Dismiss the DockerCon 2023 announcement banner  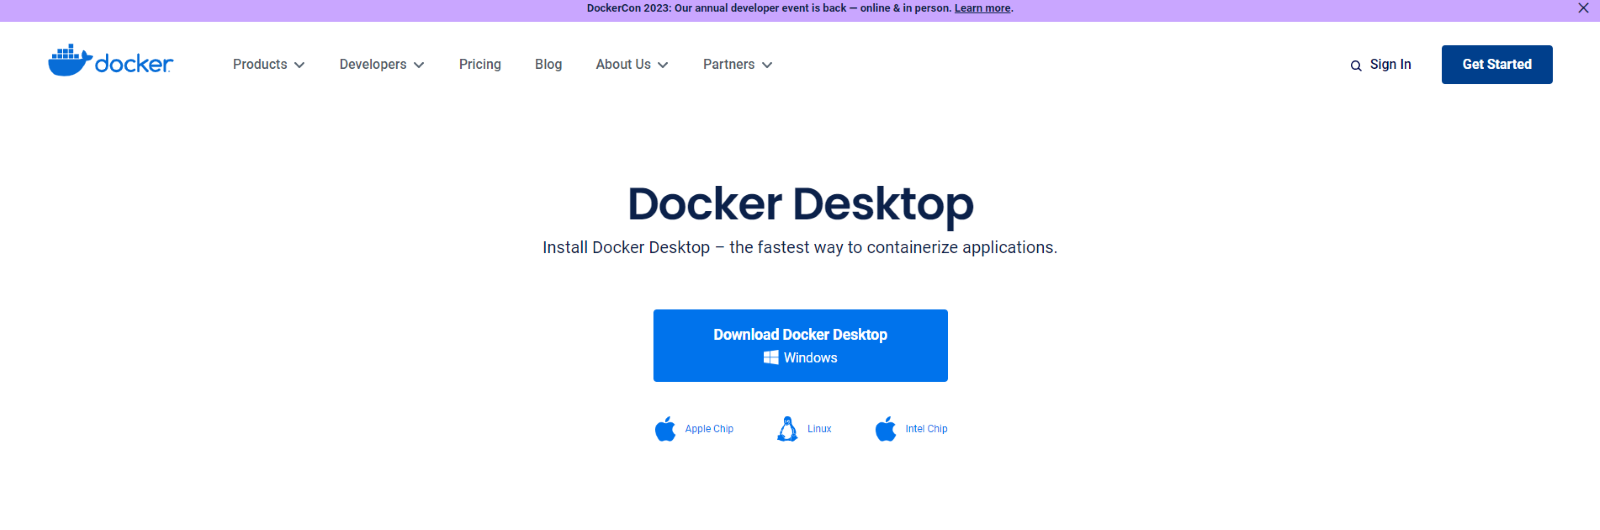coord(1583,8)
